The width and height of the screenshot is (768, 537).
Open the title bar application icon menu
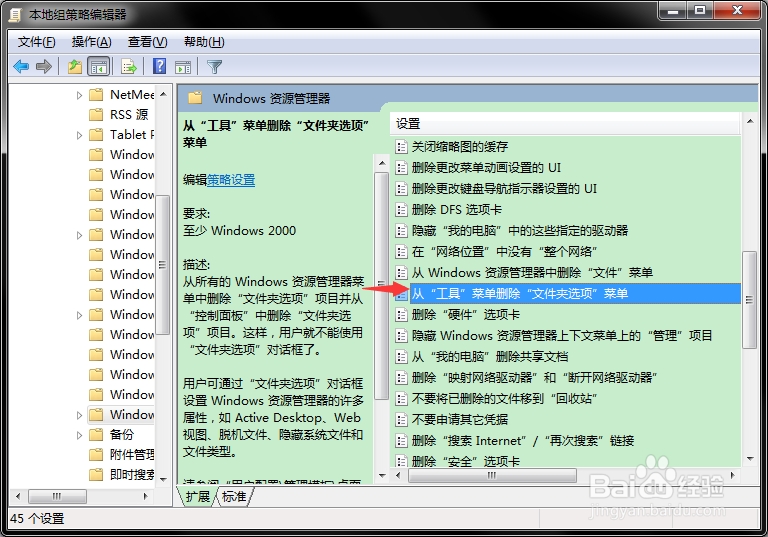tap(15, 15)
